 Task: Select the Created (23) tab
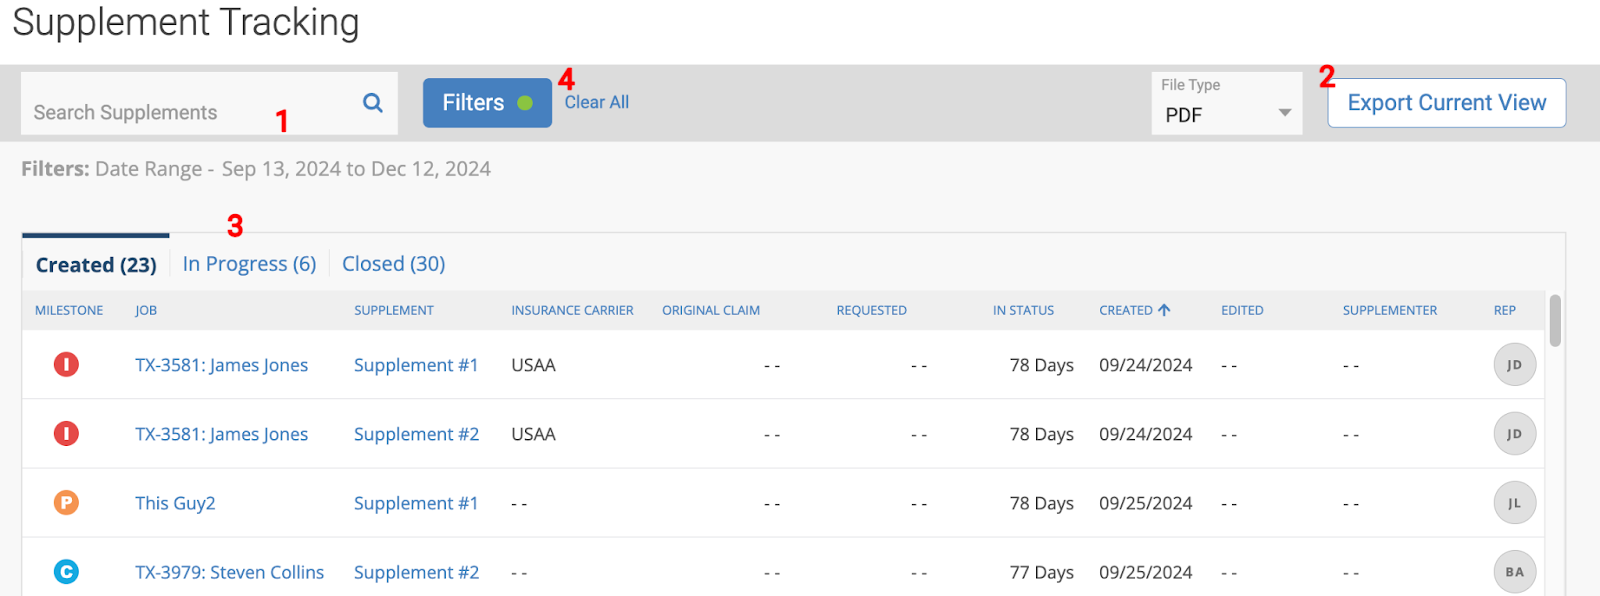click(x=96, y=265)
